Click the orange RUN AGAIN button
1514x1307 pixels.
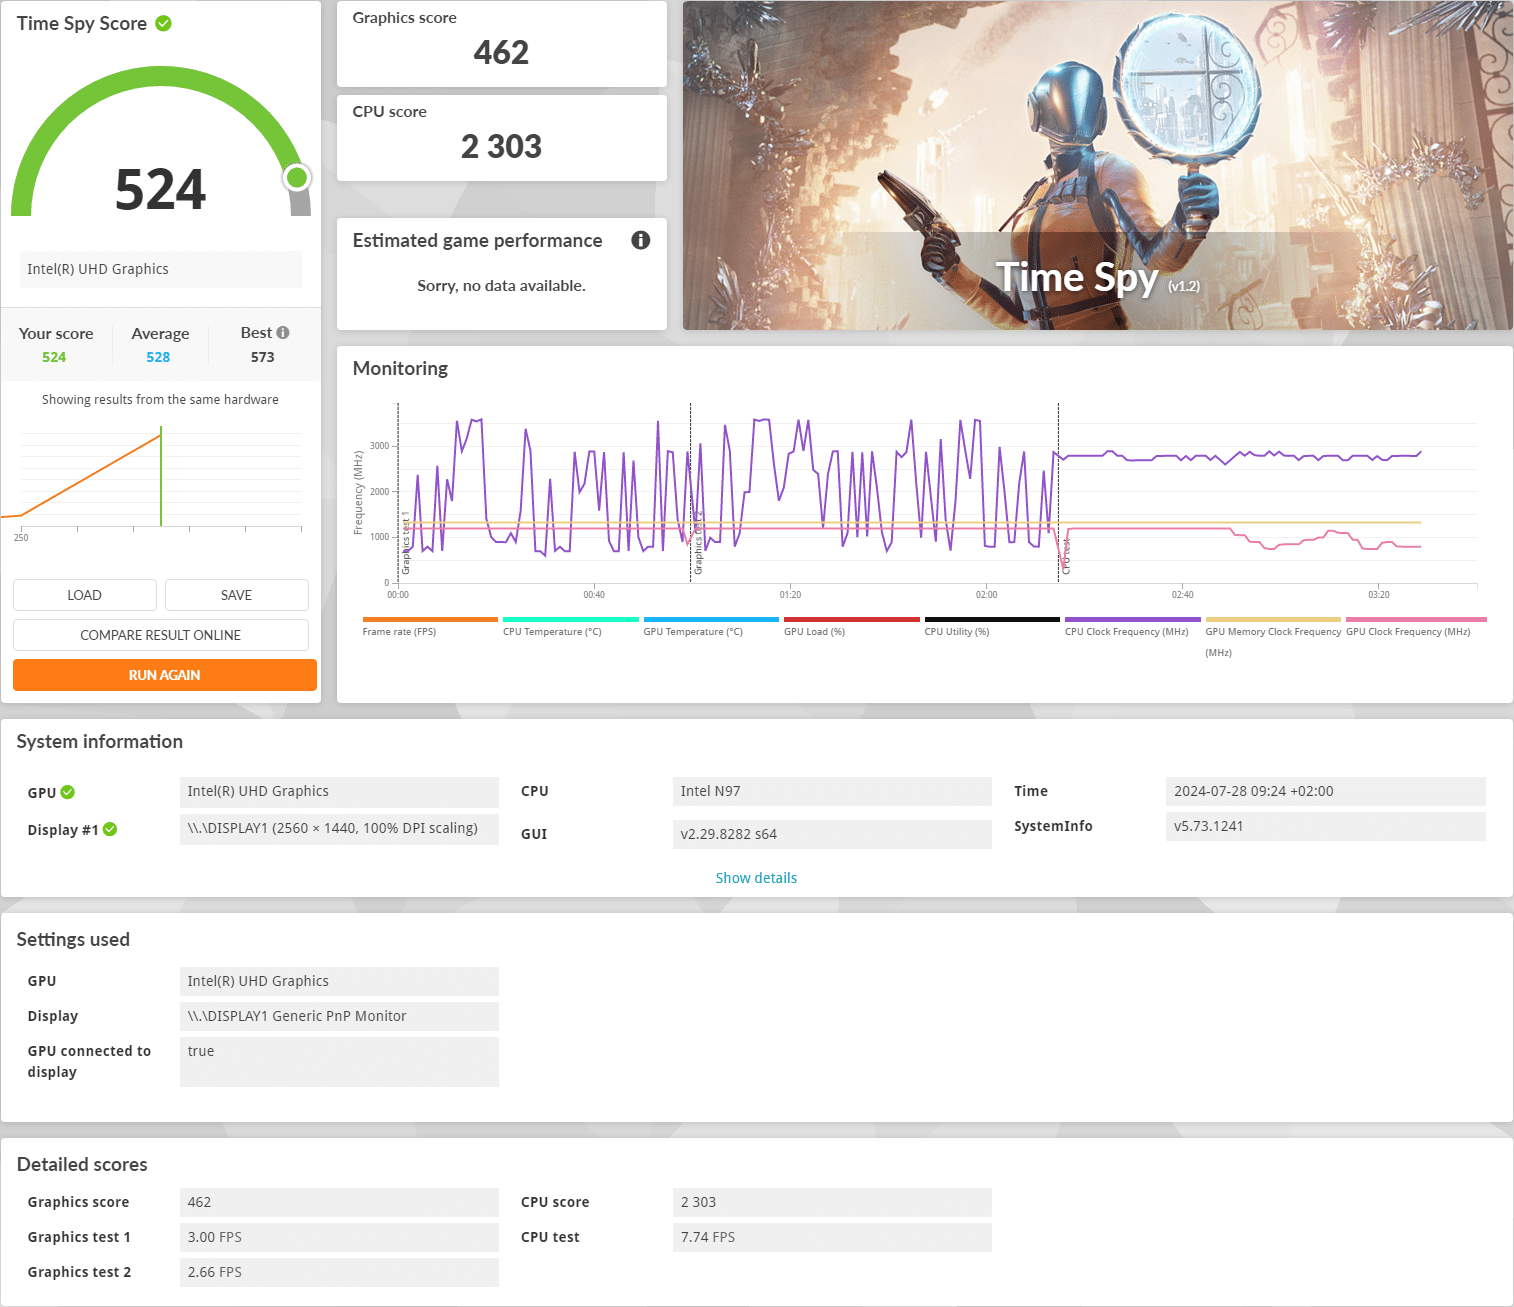click(x=164, y=675)
